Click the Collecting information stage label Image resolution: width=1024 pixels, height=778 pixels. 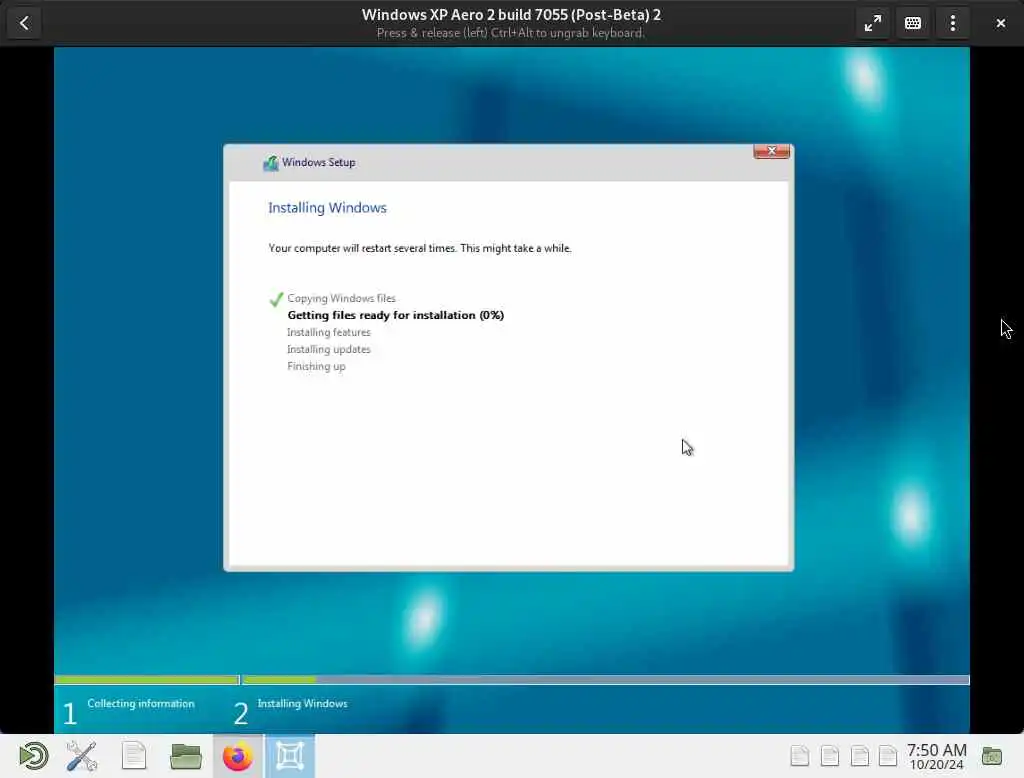[141, 704]
